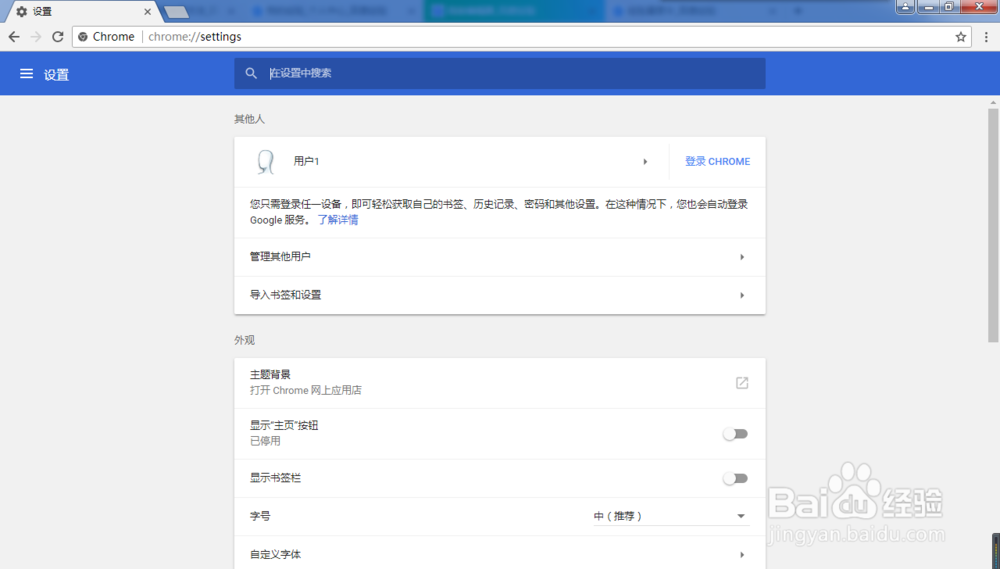Click the browser forward arrow
The image size is (1000, 569).
coord(36,37)
